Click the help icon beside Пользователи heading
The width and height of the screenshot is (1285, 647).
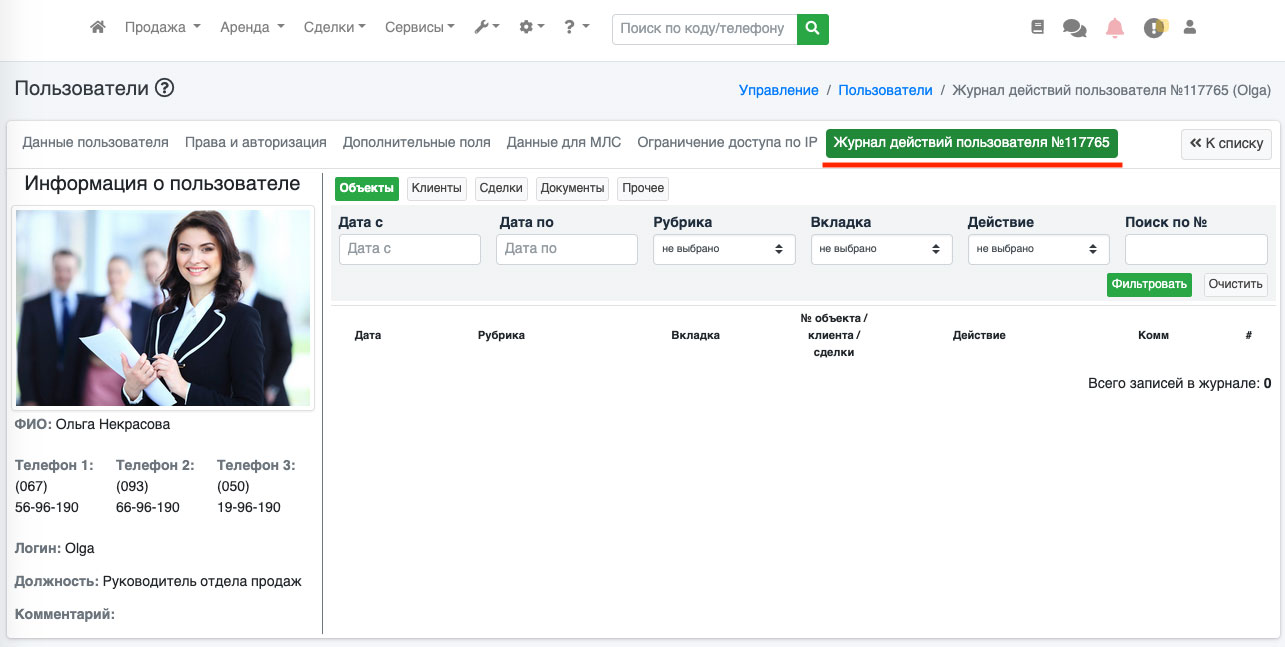click(x=165, y=89)
